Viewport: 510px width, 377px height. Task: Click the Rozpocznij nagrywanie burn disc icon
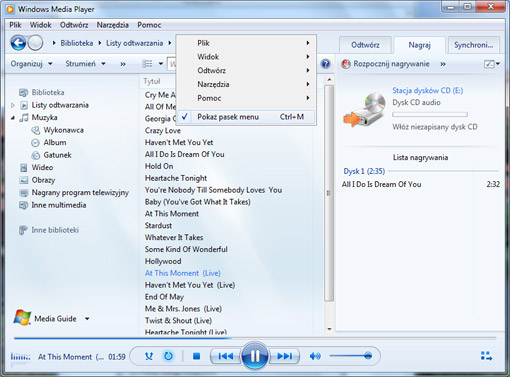tap(346, 64)
